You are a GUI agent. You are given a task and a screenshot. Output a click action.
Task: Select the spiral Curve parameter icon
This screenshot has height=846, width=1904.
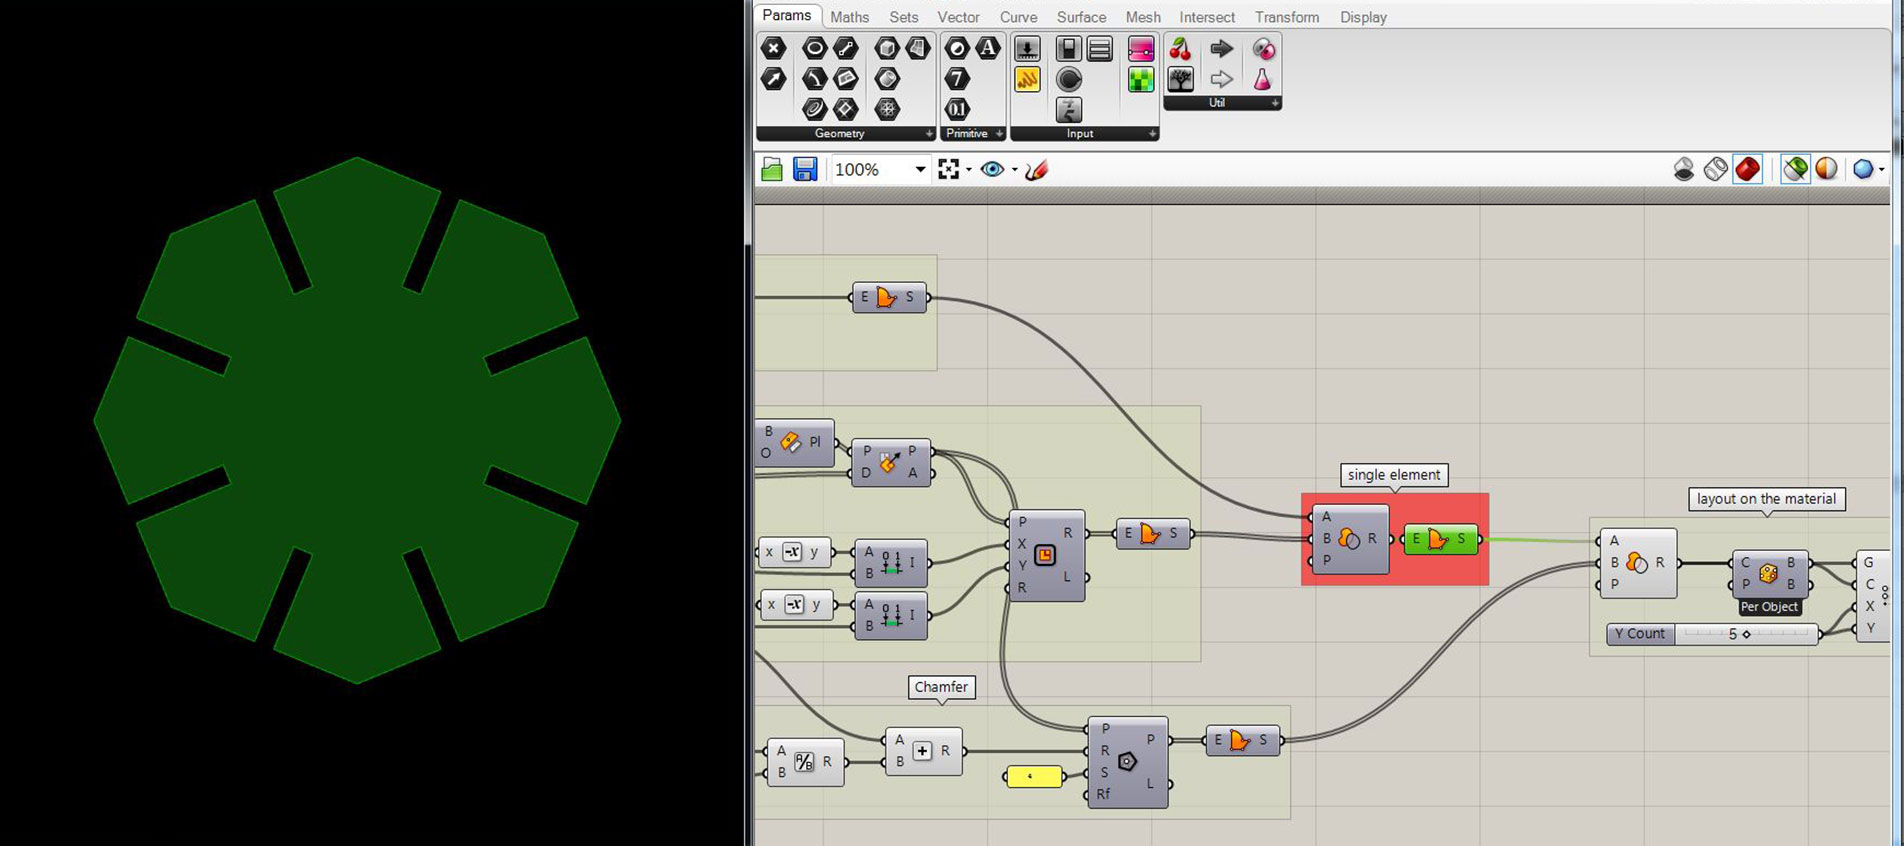[x=814, y=109]
